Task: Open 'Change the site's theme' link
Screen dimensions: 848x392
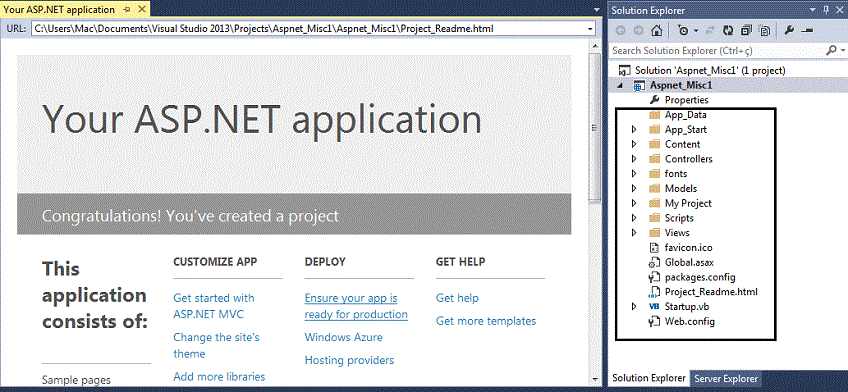Action: (x=216, y=346)
